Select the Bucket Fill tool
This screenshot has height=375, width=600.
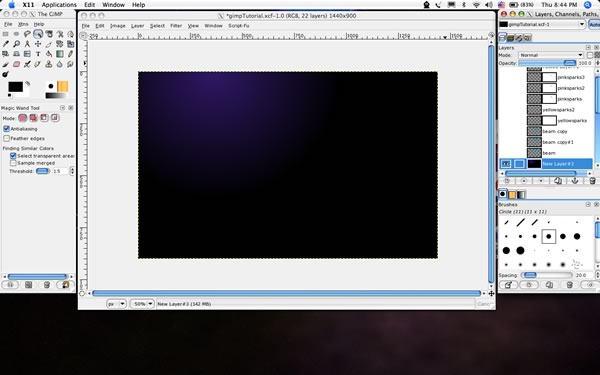(x=49, y=54)
